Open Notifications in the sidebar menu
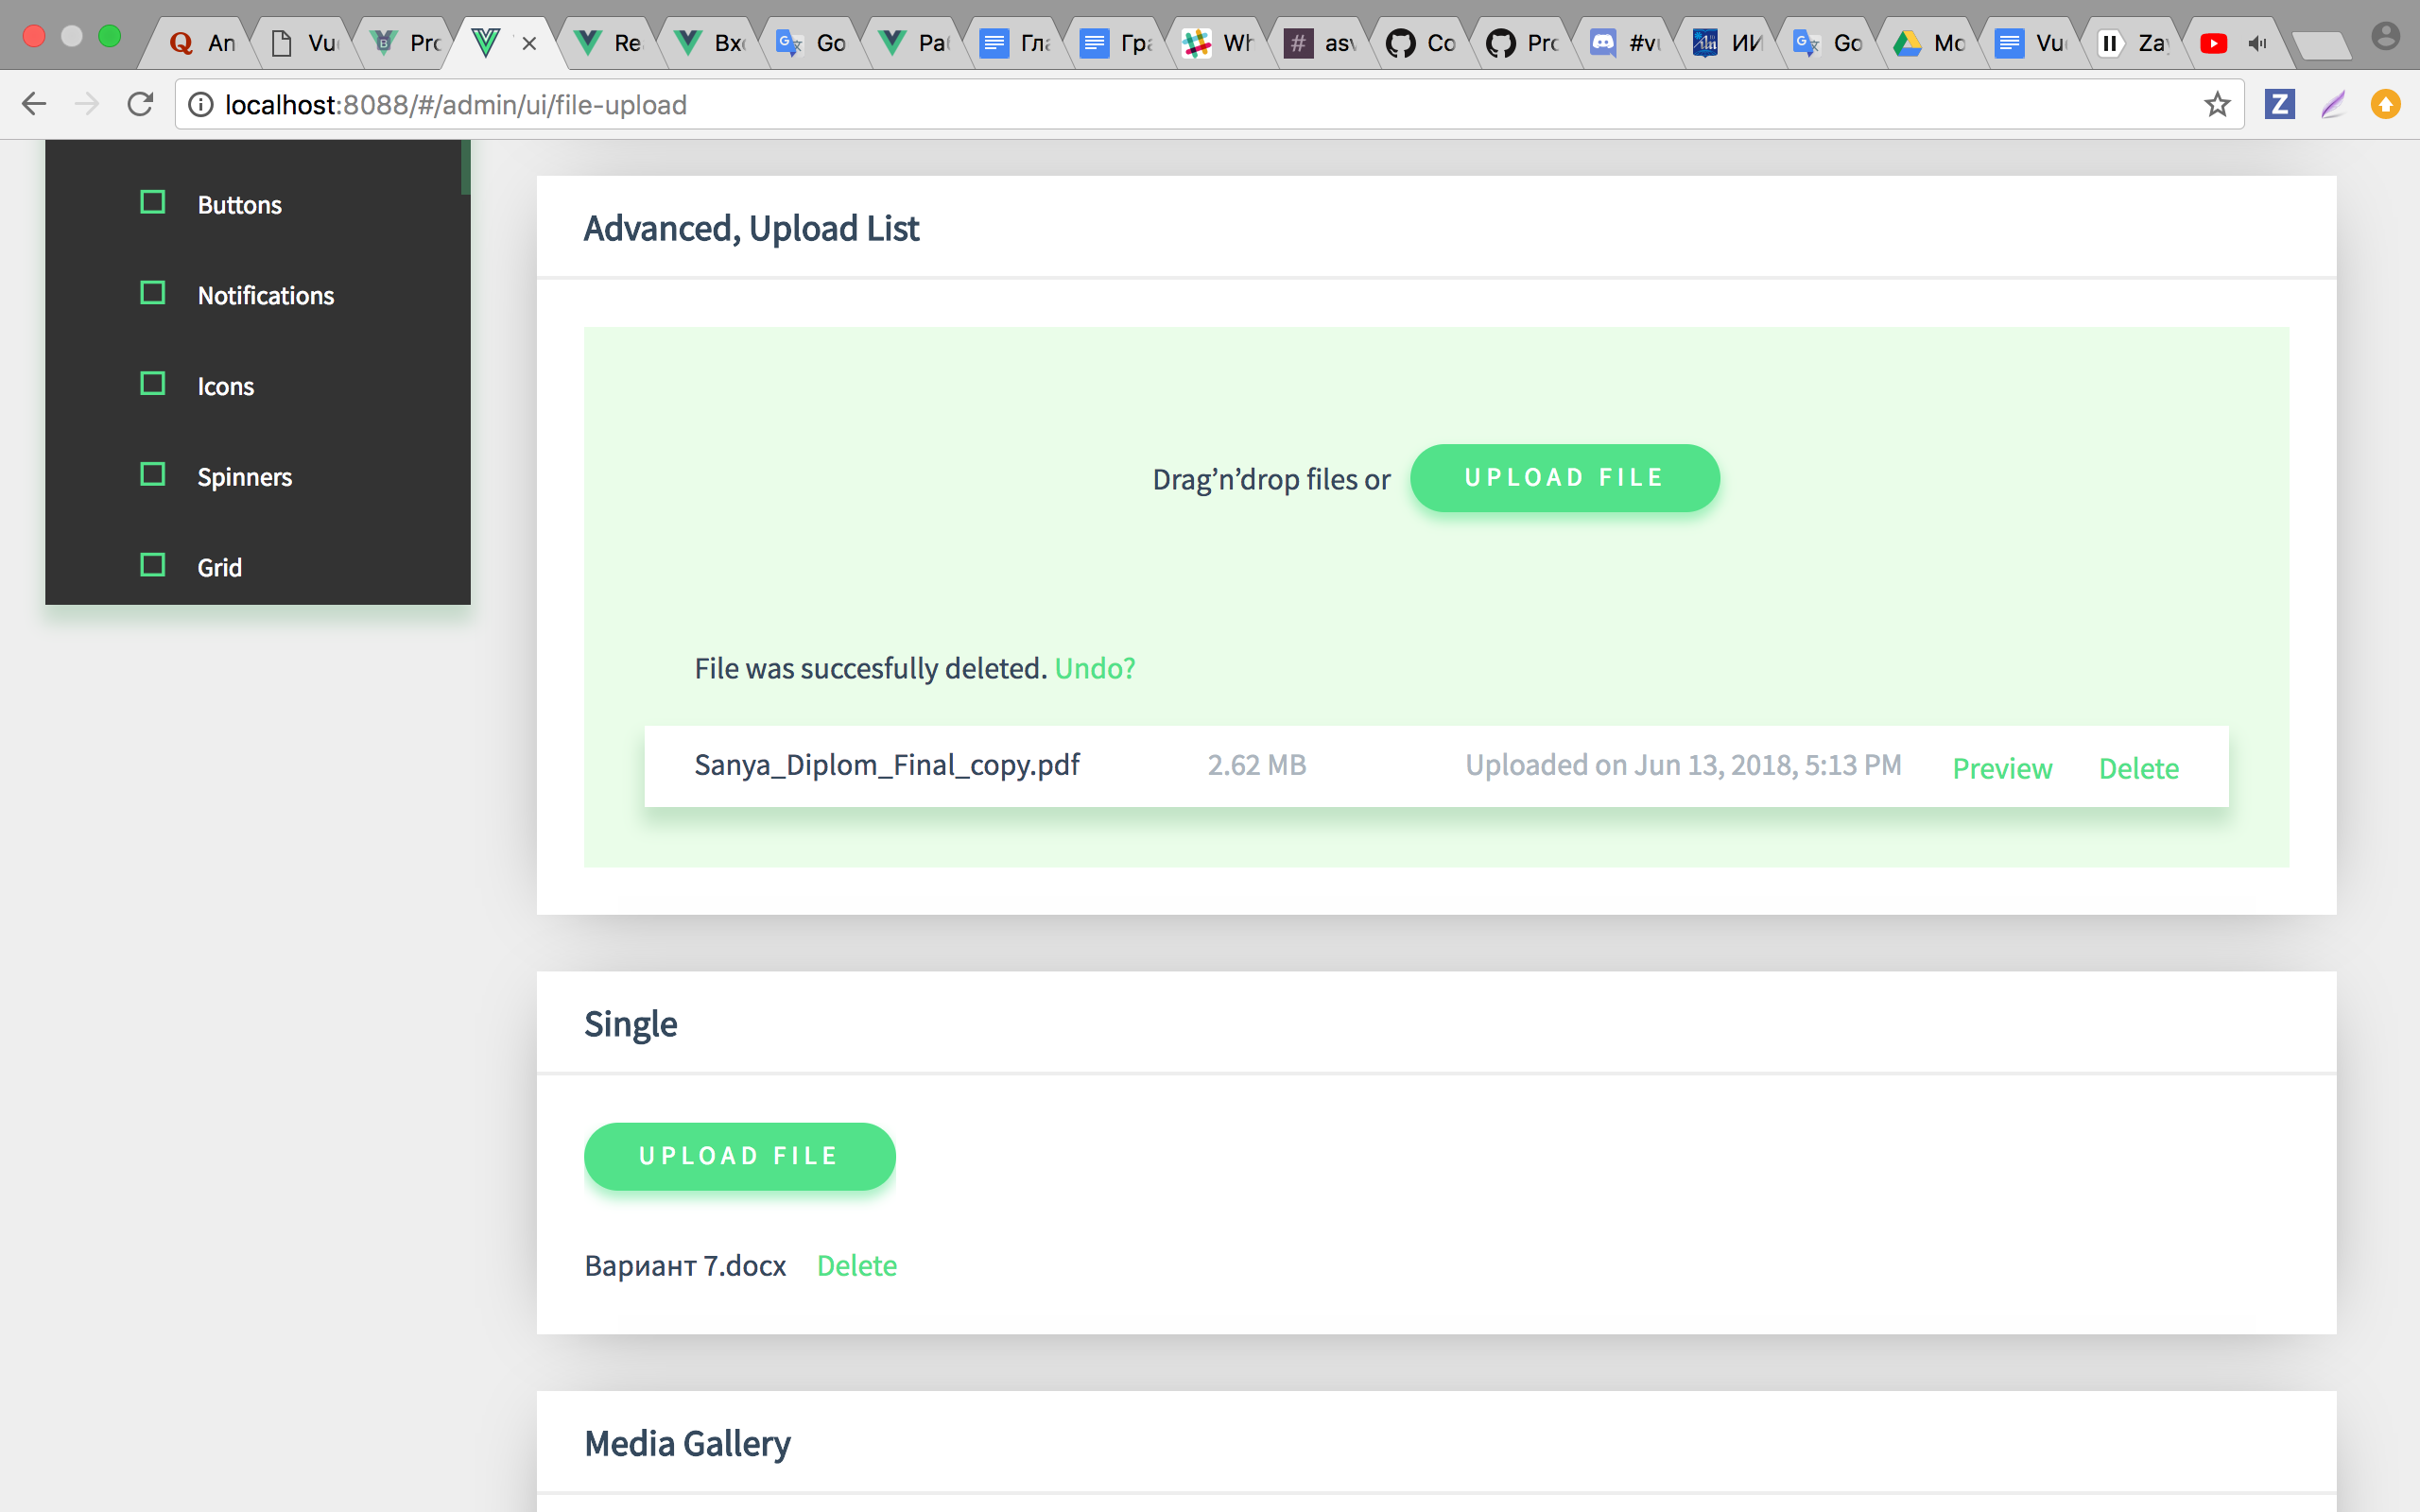Screen dimensions: 2420x1512 click(x=265, y=296)
